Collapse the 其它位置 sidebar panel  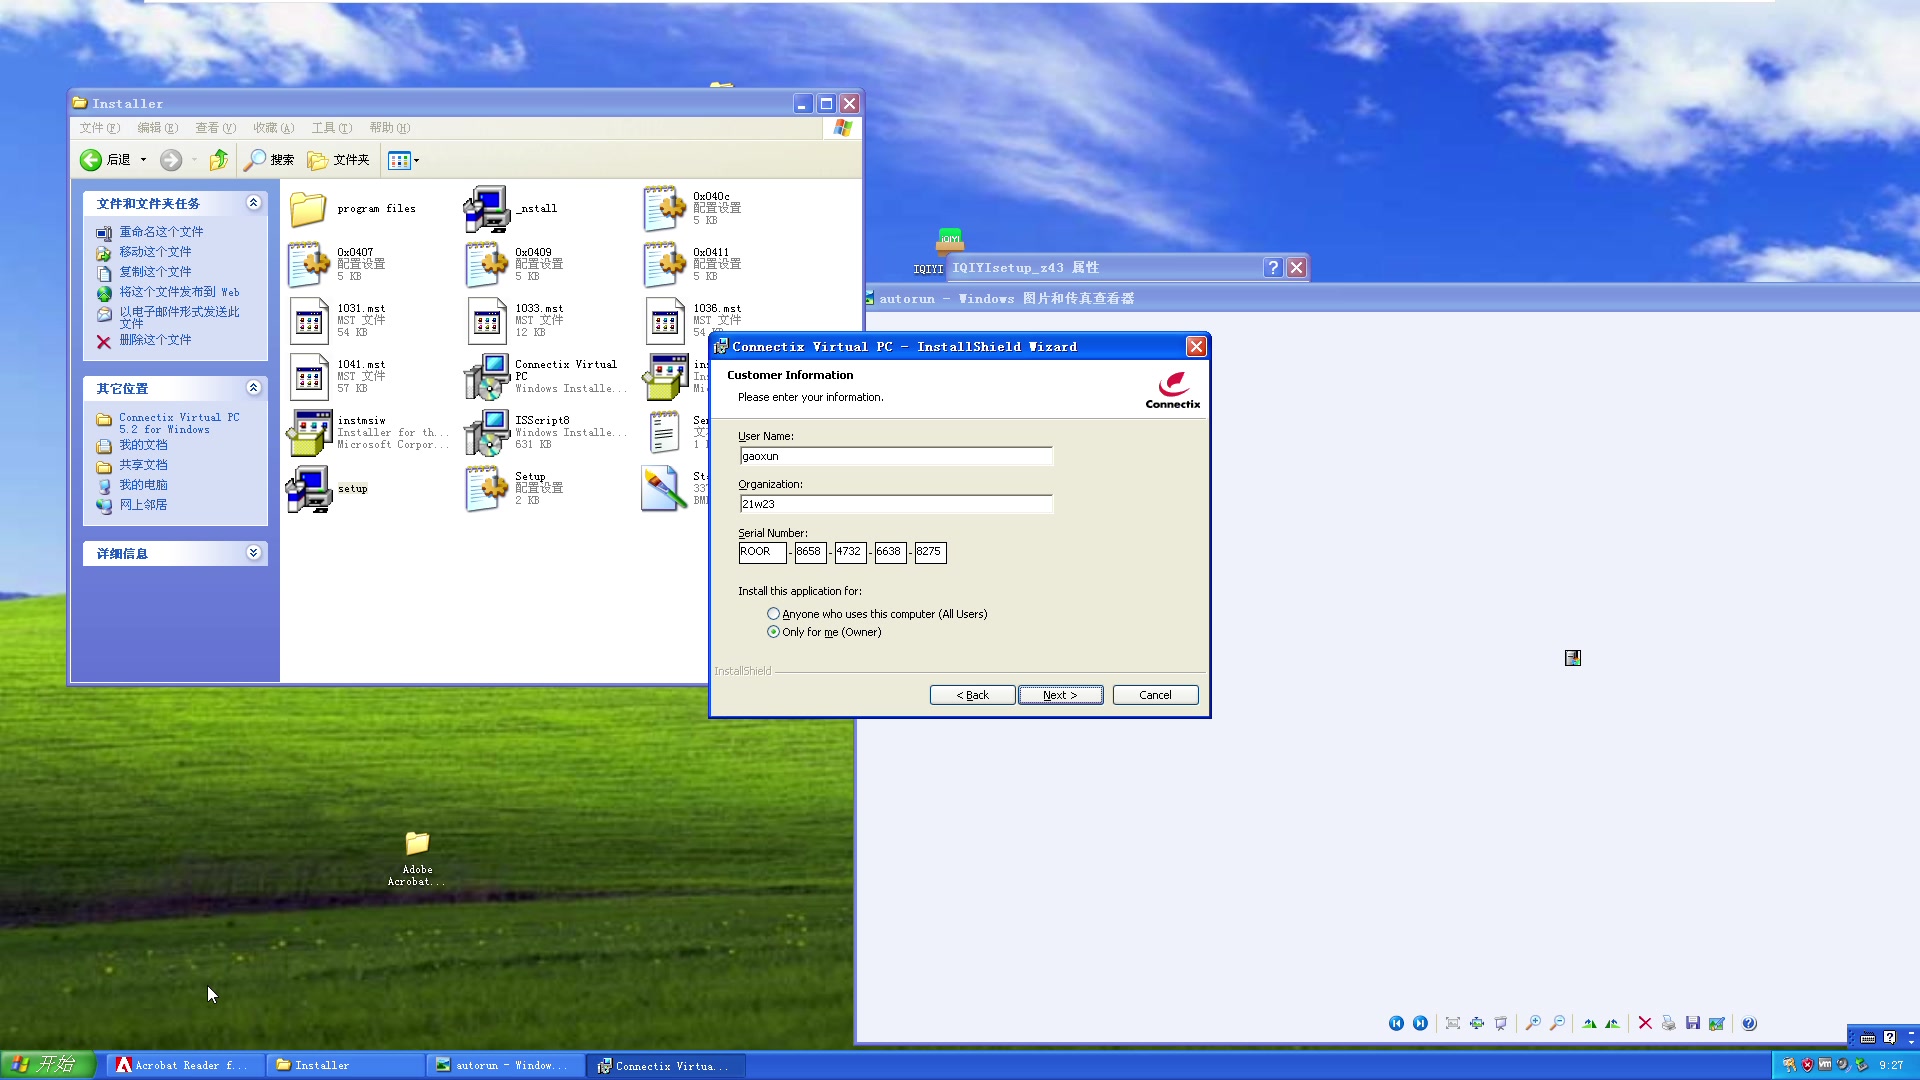[x=254, y=388]
